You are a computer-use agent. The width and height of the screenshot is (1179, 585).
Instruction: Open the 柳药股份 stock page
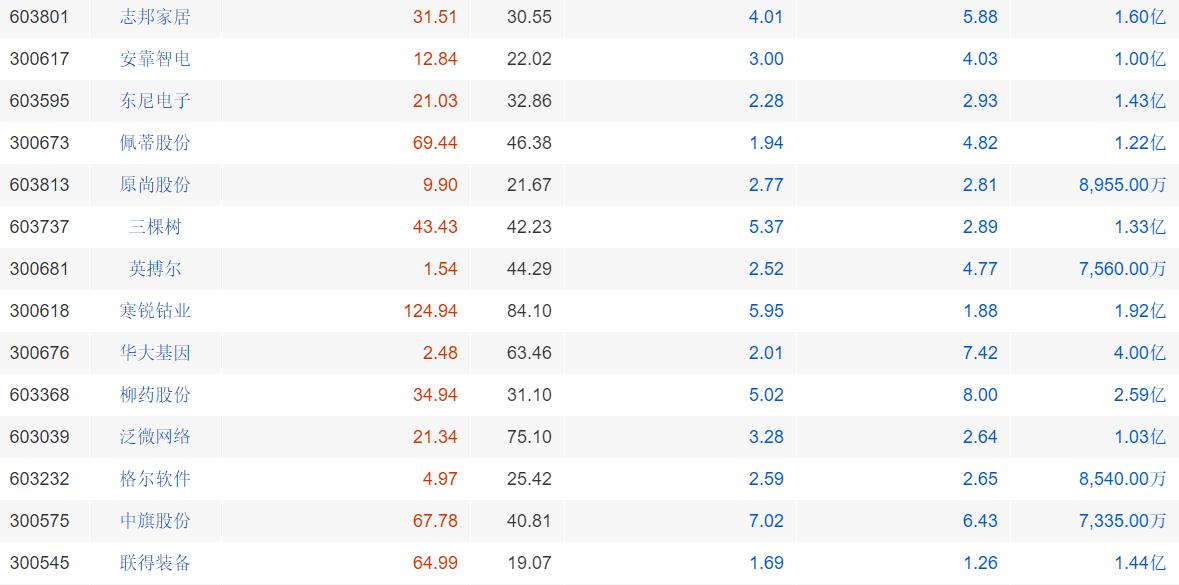[x=155, y=395]
